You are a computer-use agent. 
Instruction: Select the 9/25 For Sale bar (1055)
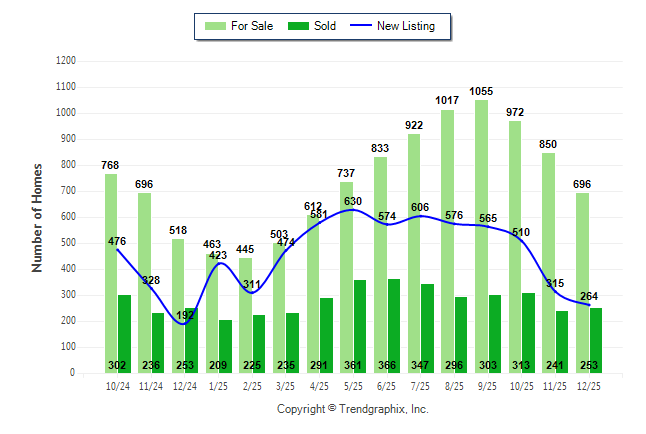coord(482,236)
